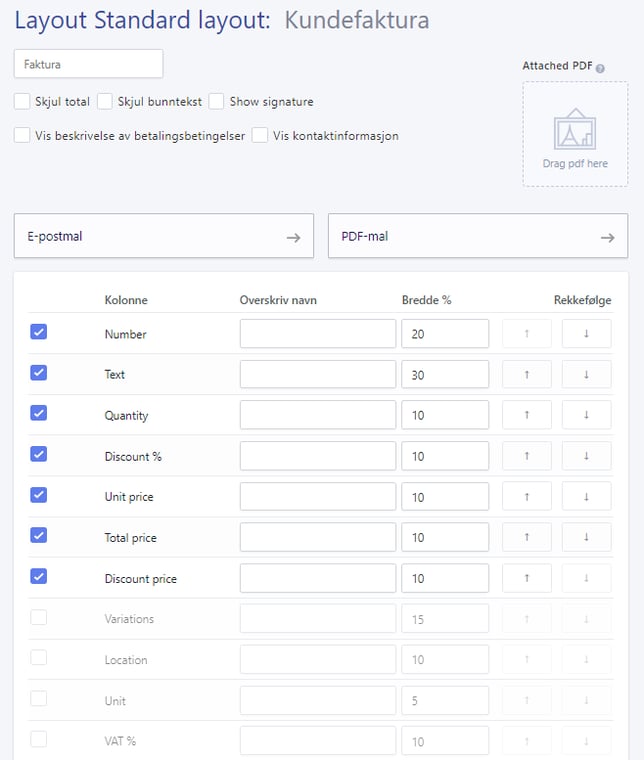
Task: Click the Faktura name input field
Action: [x=88, y=64]
